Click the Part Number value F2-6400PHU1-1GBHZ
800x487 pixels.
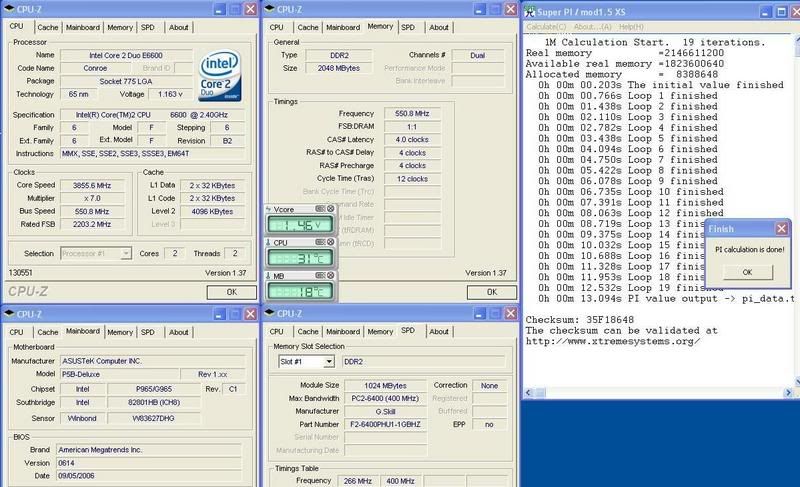(x=385, y=424)
